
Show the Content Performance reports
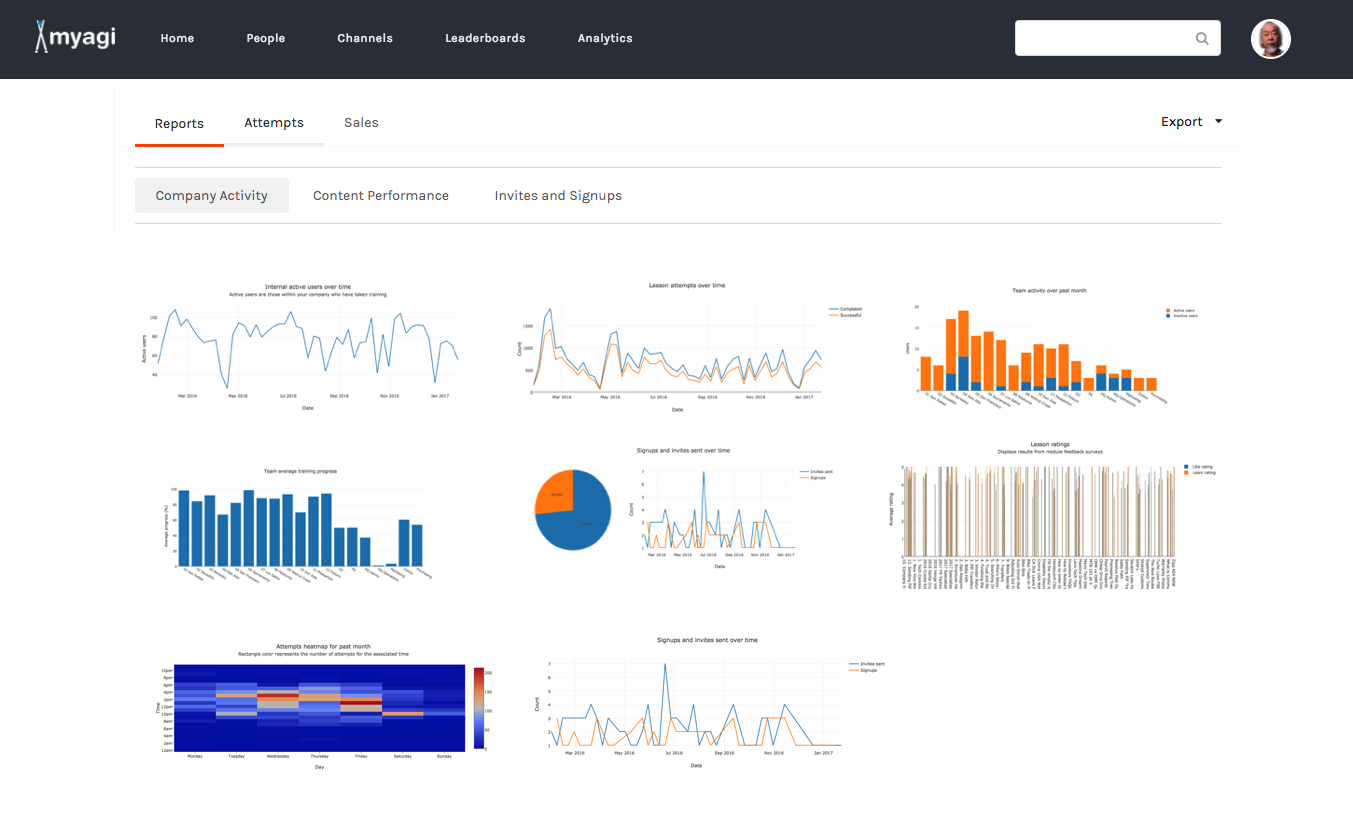coord(381,196)
